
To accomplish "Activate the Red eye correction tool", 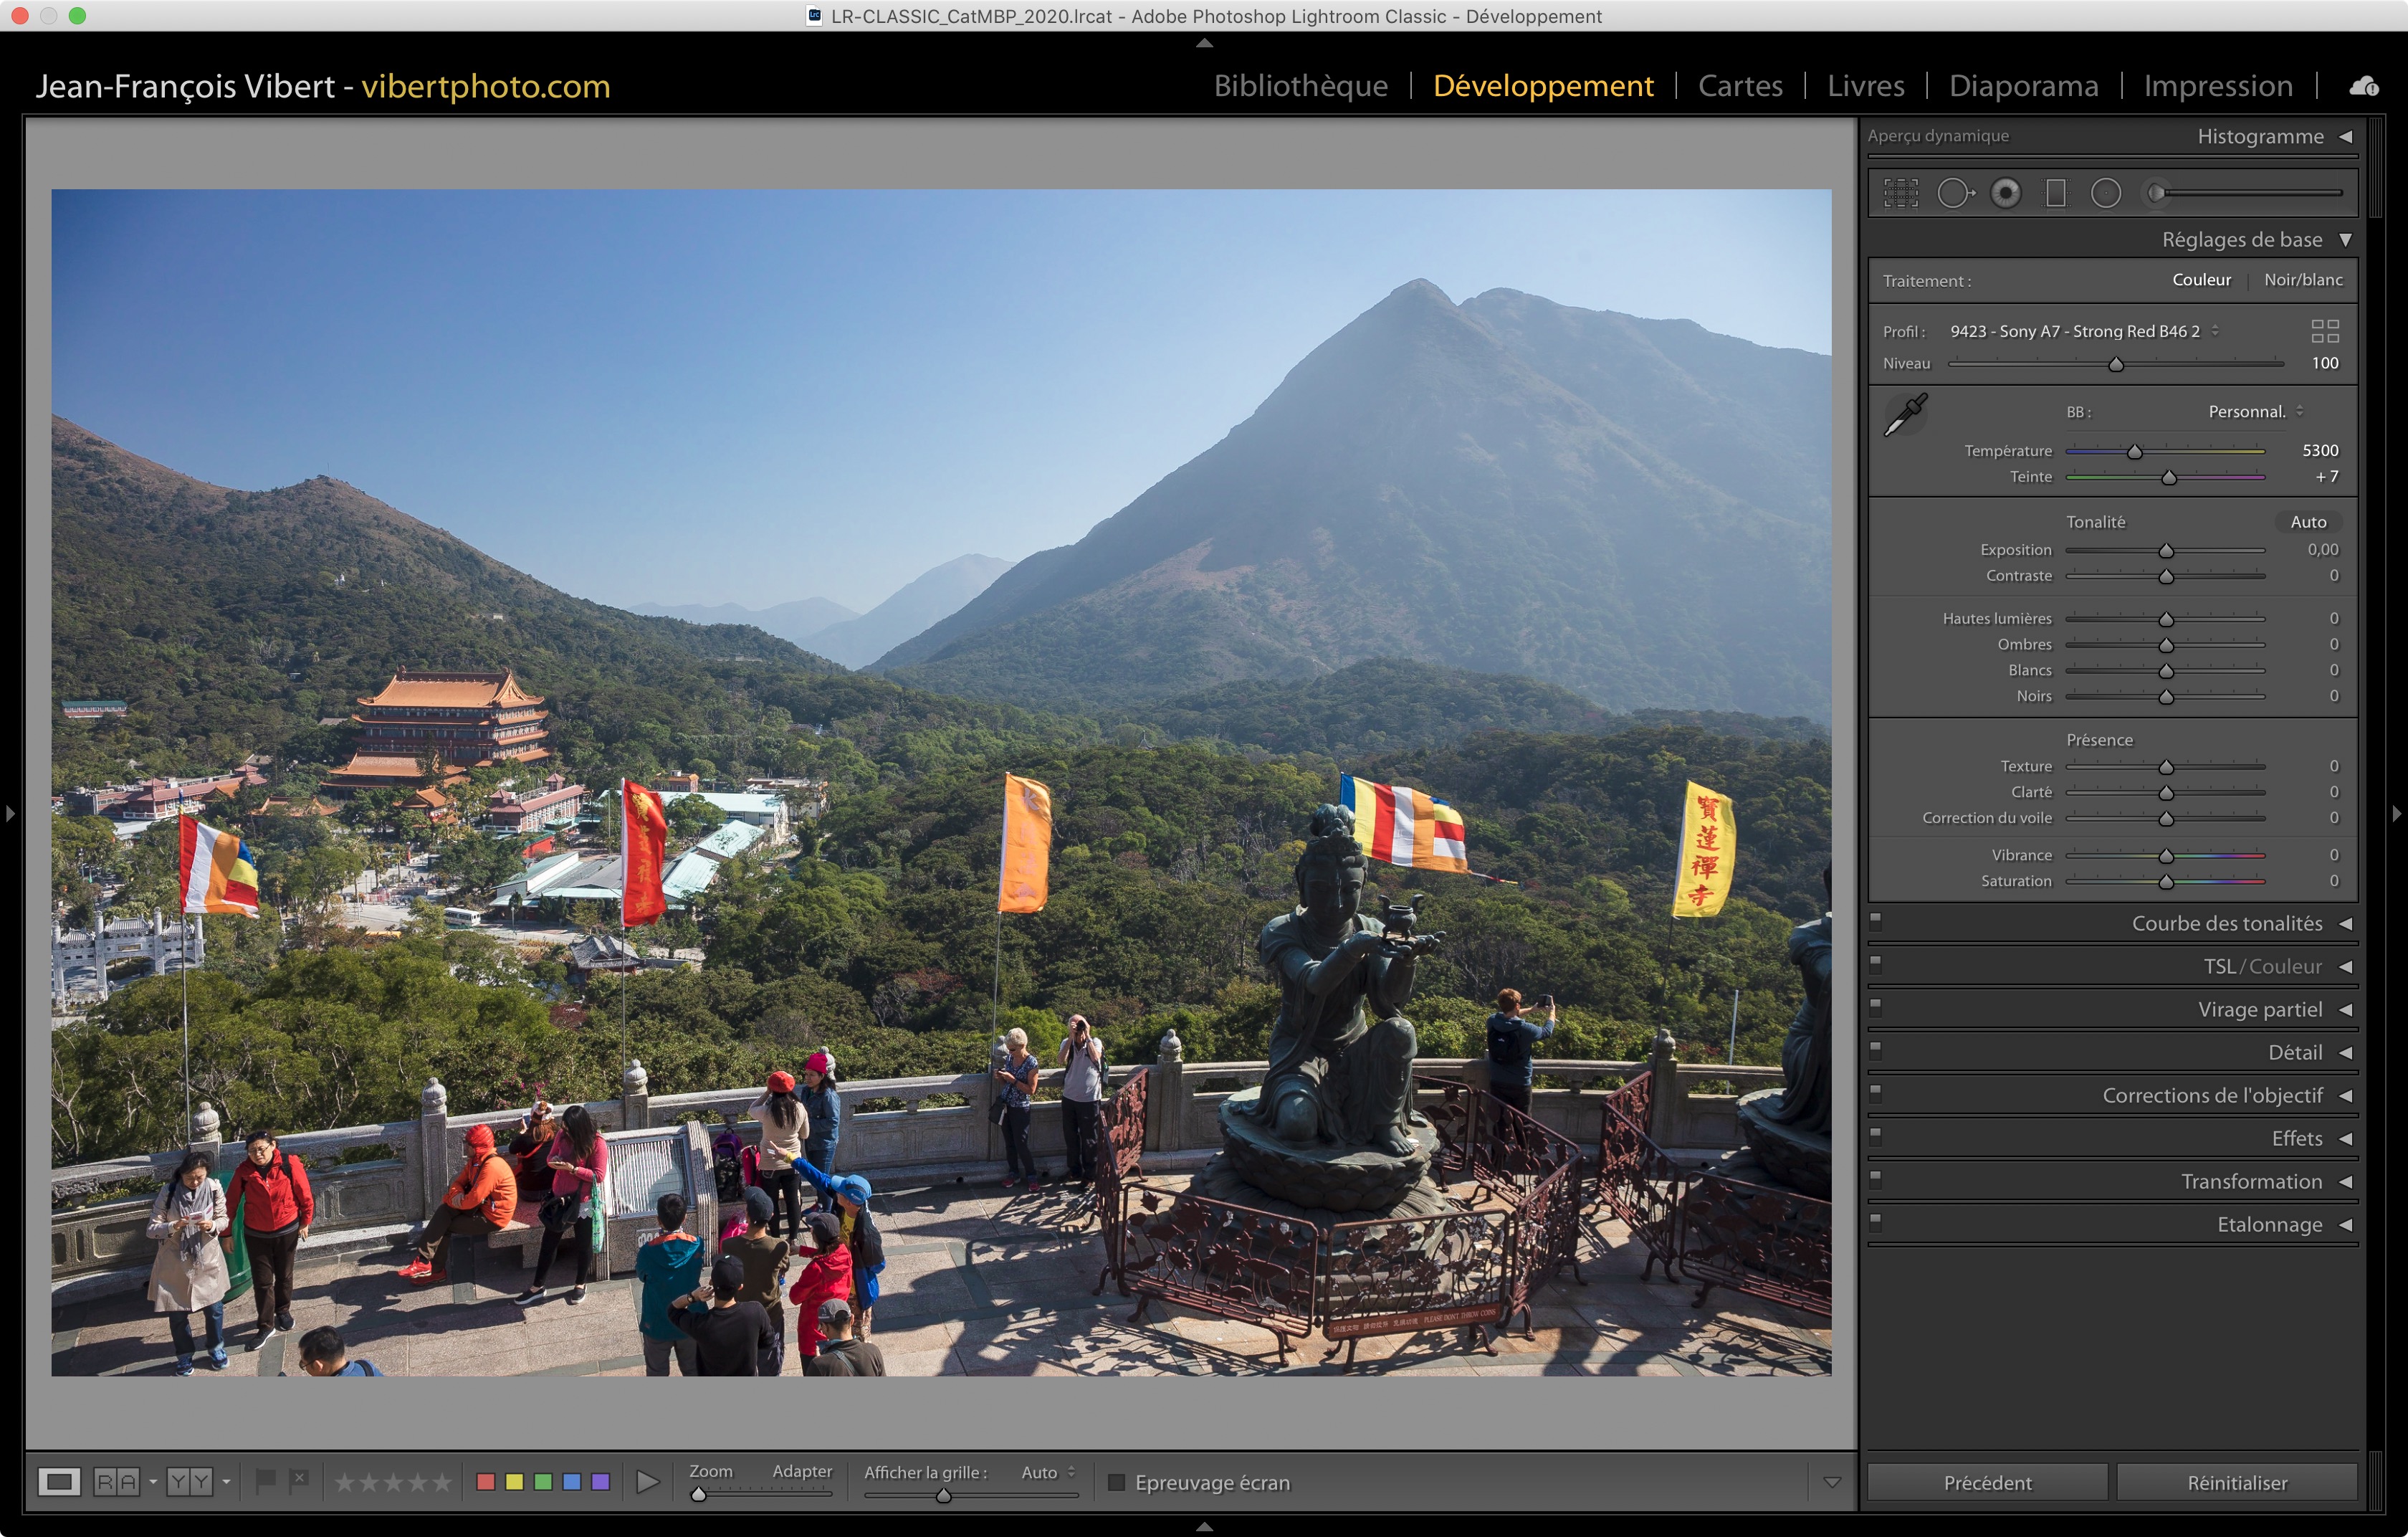I will tap(2005, 193).
